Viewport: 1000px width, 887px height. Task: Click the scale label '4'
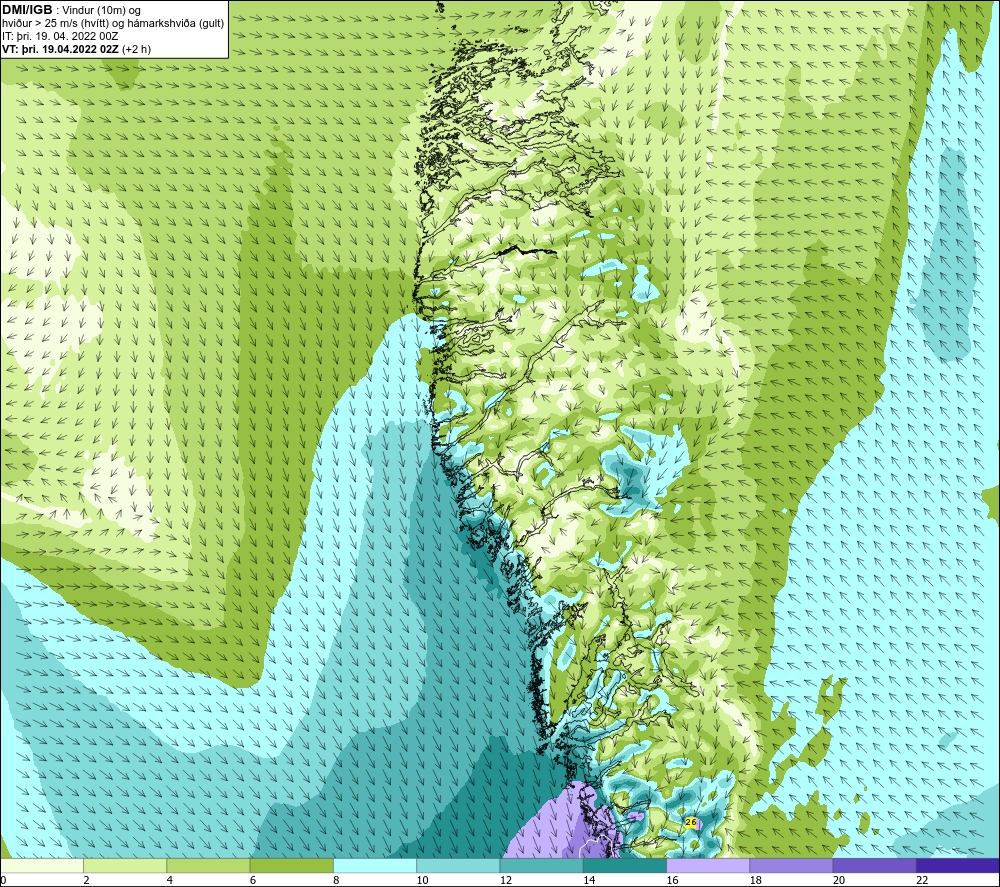[x=170, y=880]
